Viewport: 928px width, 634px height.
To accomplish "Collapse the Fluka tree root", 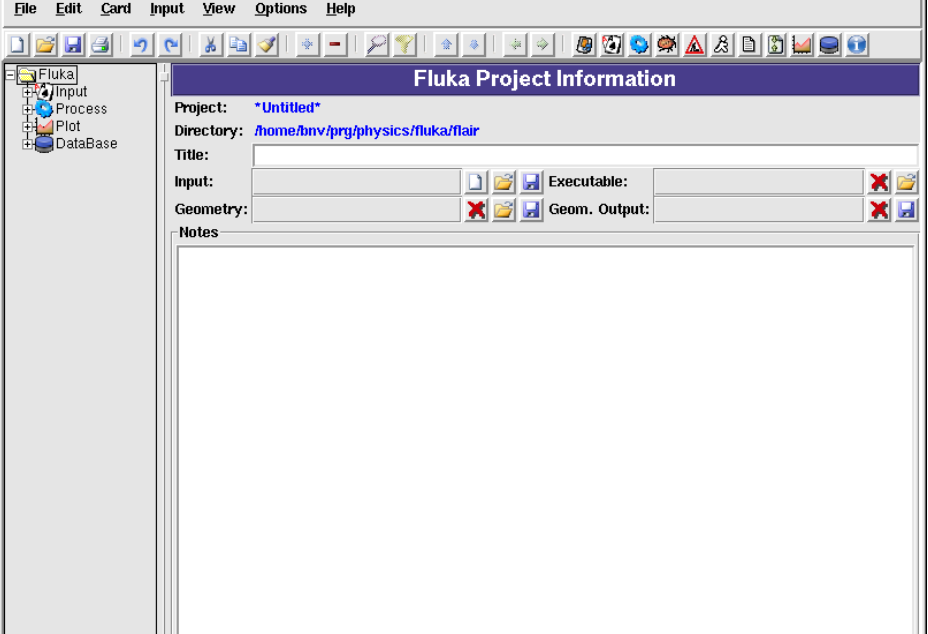I will point(10,75).
